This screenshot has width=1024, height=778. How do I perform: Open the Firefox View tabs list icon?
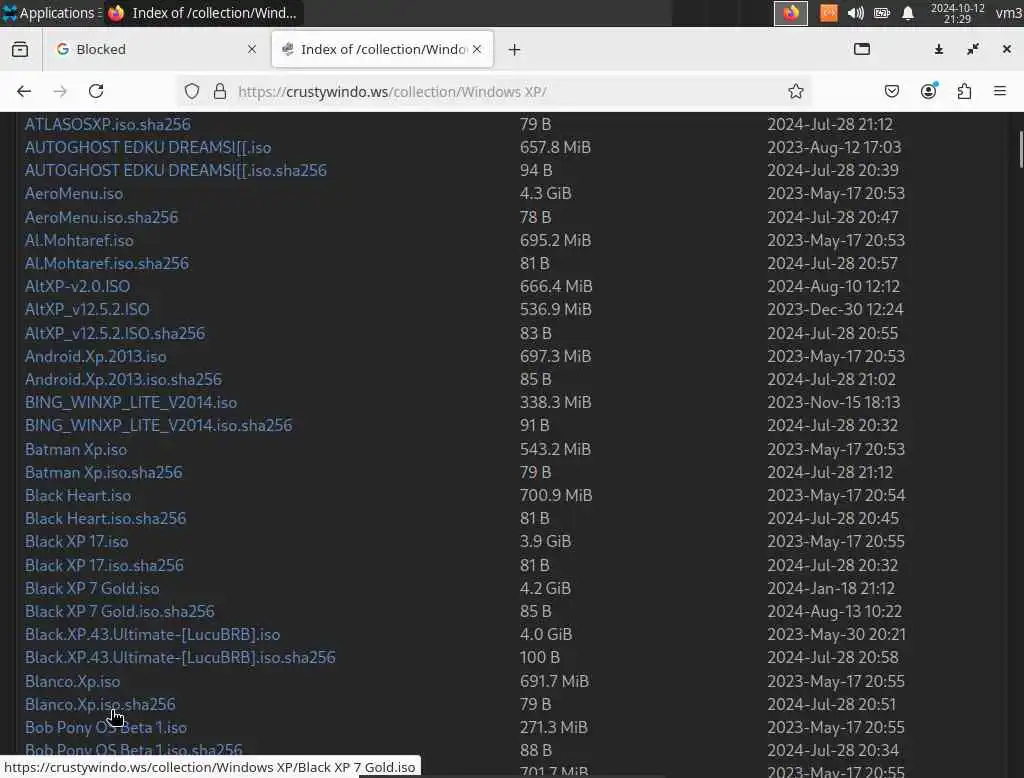(20, 49)
